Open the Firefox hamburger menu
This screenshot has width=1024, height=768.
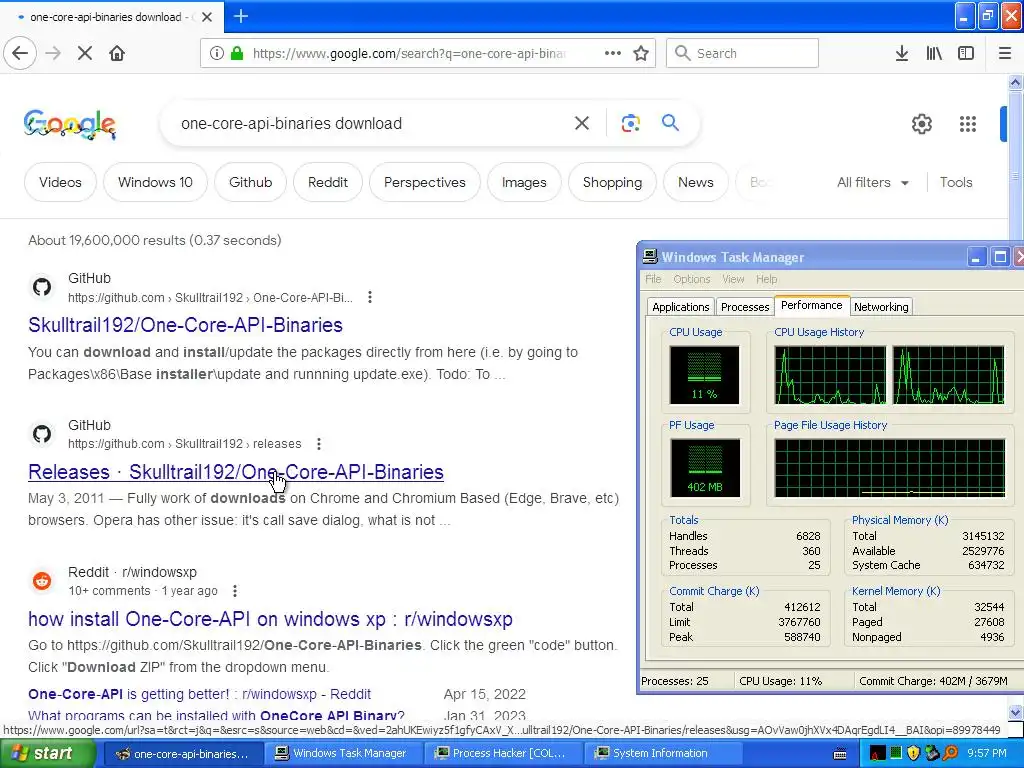pyautogui.click(x=1005, y=53)
